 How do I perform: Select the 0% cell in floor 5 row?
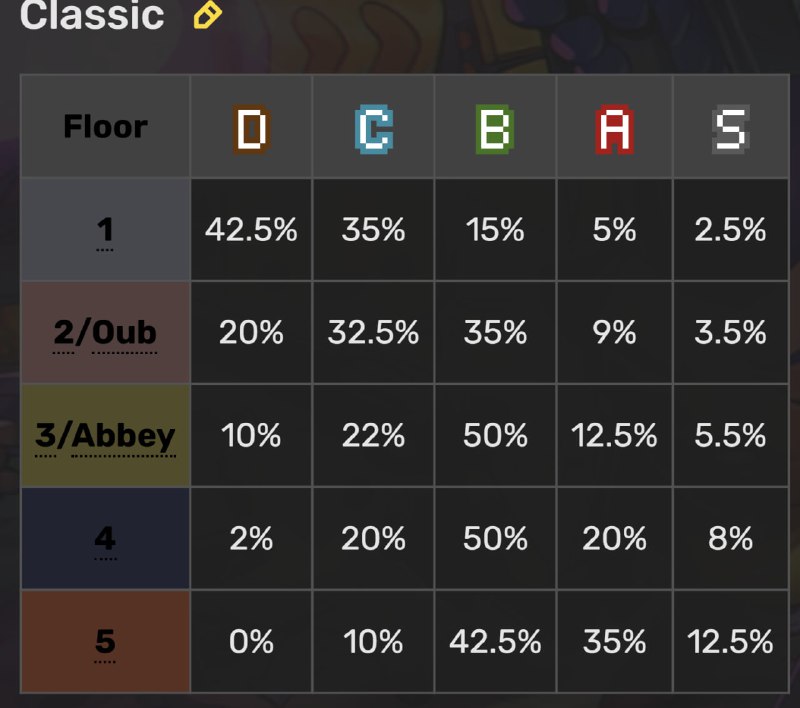coord(251,641)
